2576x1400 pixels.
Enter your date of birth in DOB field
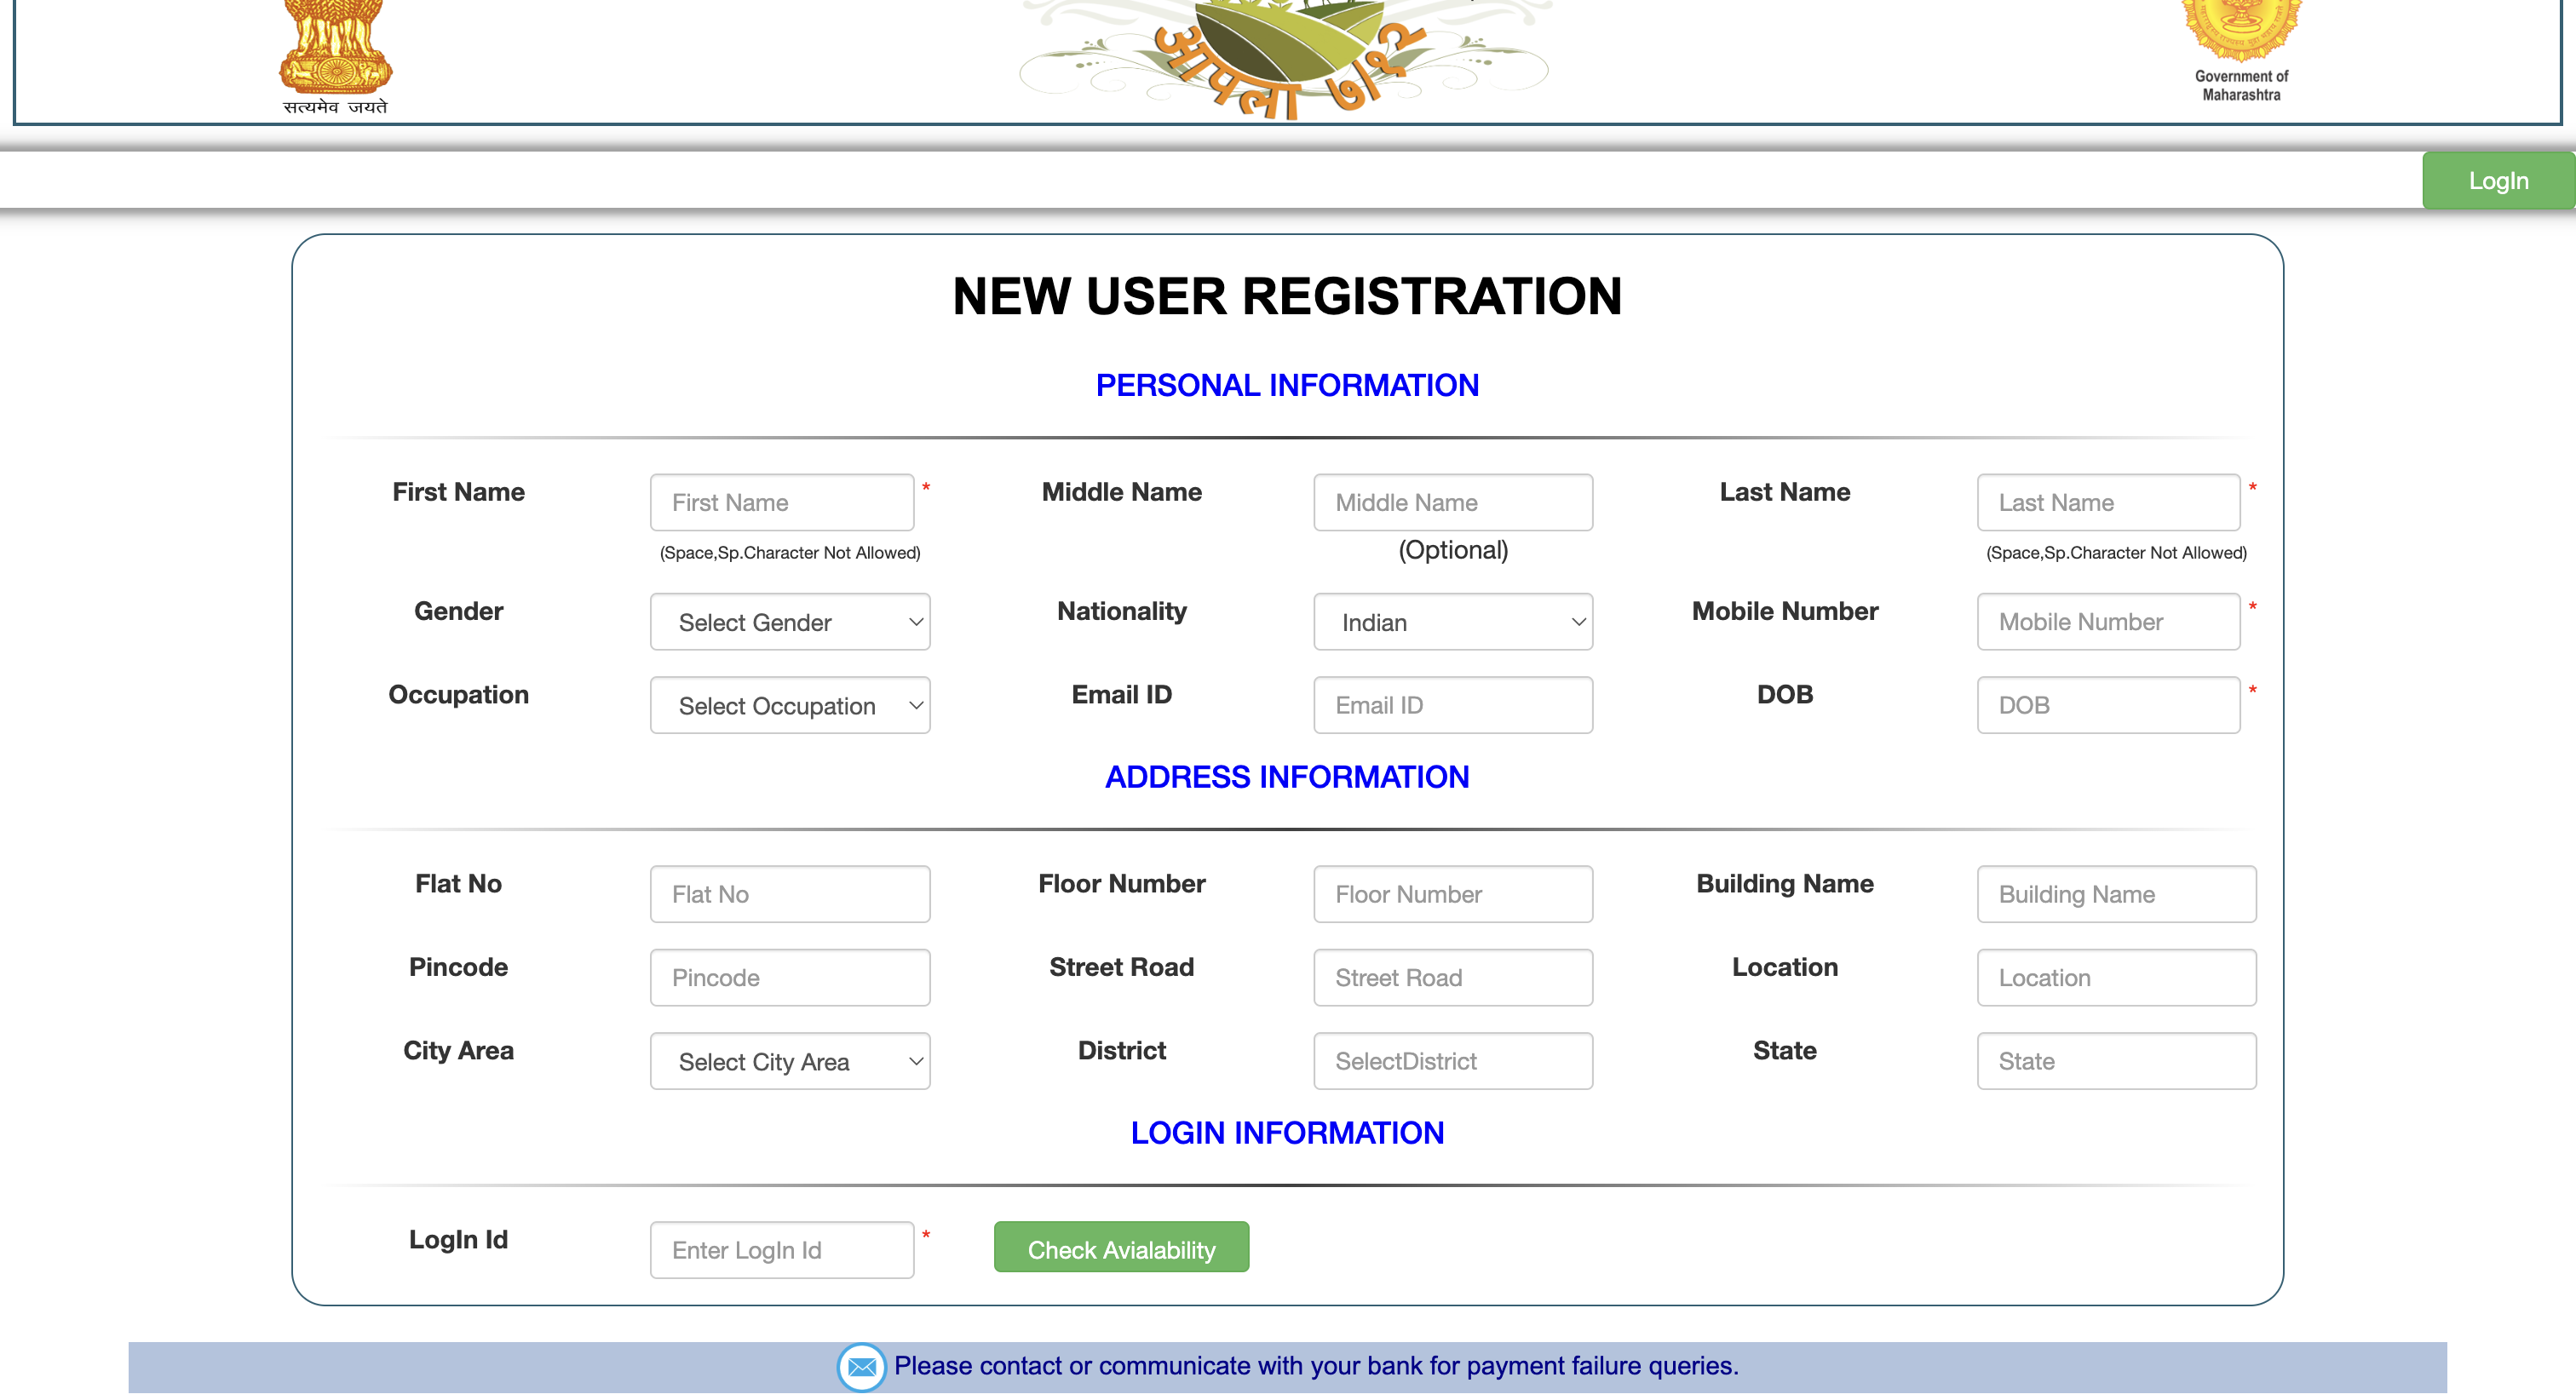tap(2110, 705)
